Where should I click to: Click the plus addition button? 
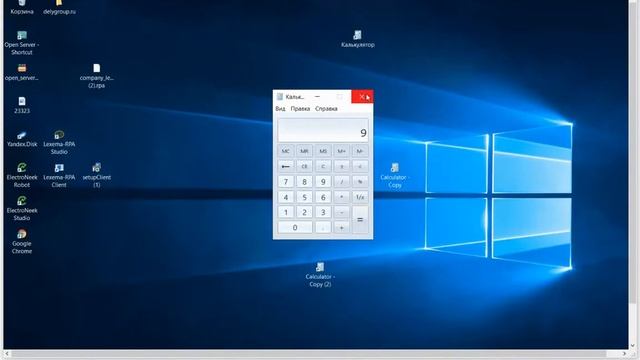pos(342,227)
